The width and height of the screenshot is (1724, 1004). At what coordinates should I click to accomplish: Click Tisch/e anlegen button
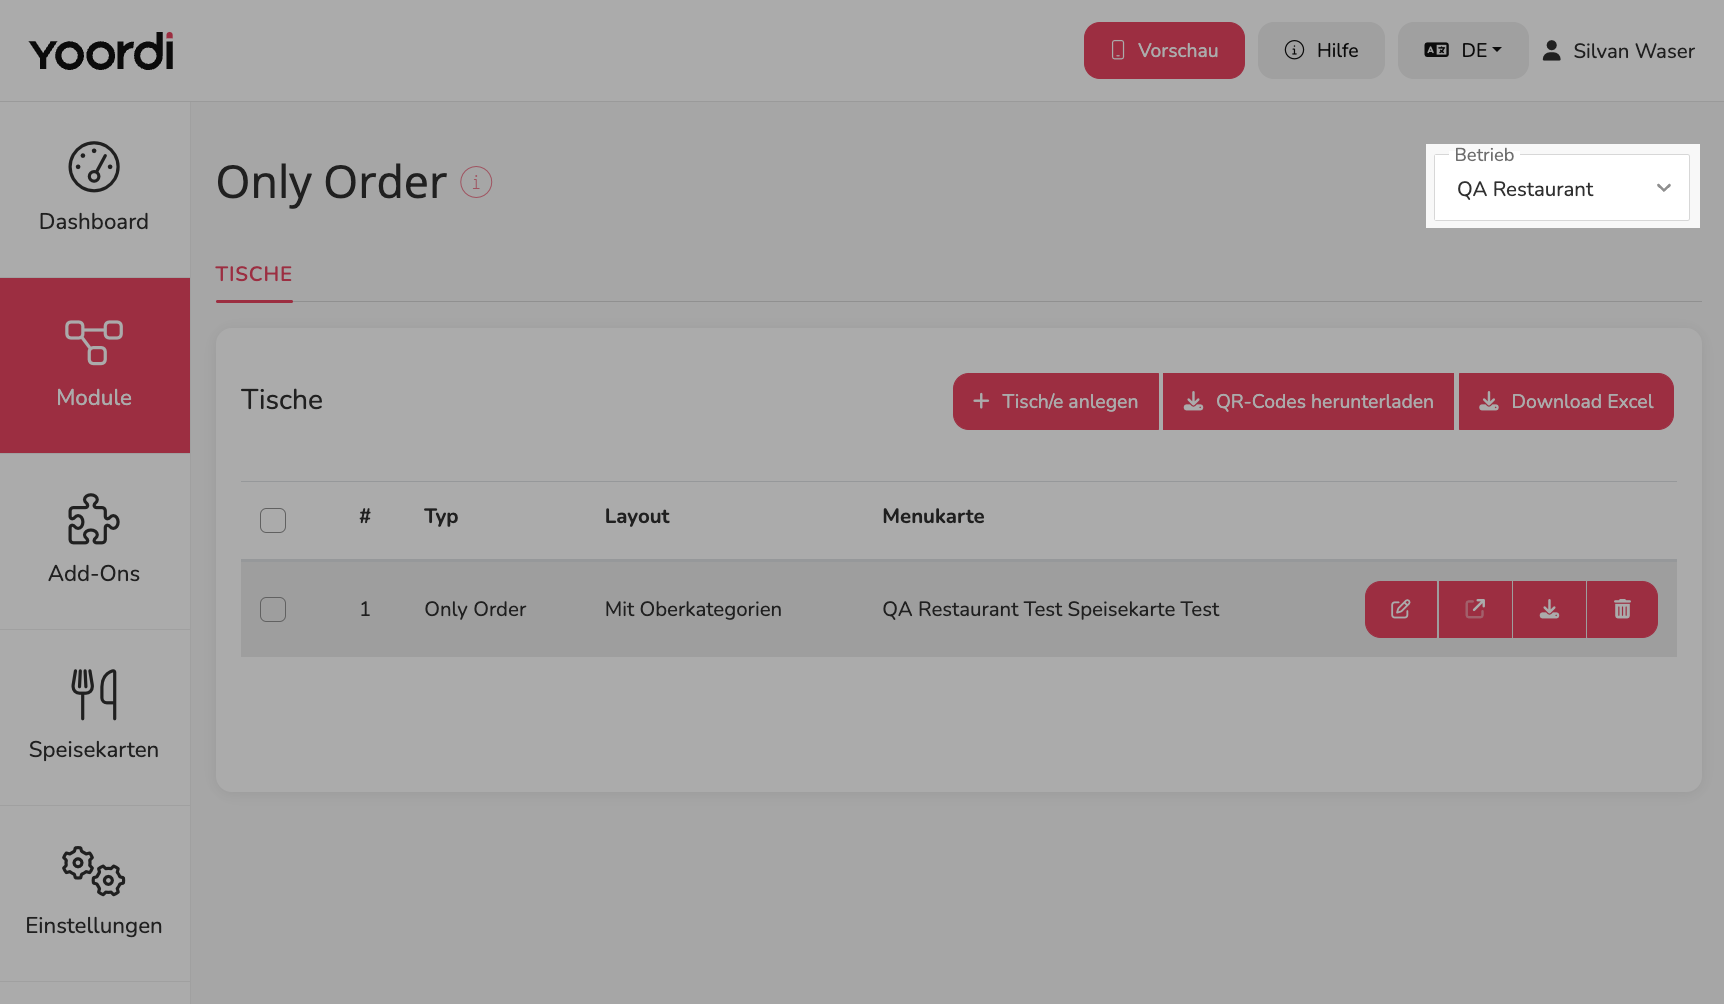[1056, 401]
